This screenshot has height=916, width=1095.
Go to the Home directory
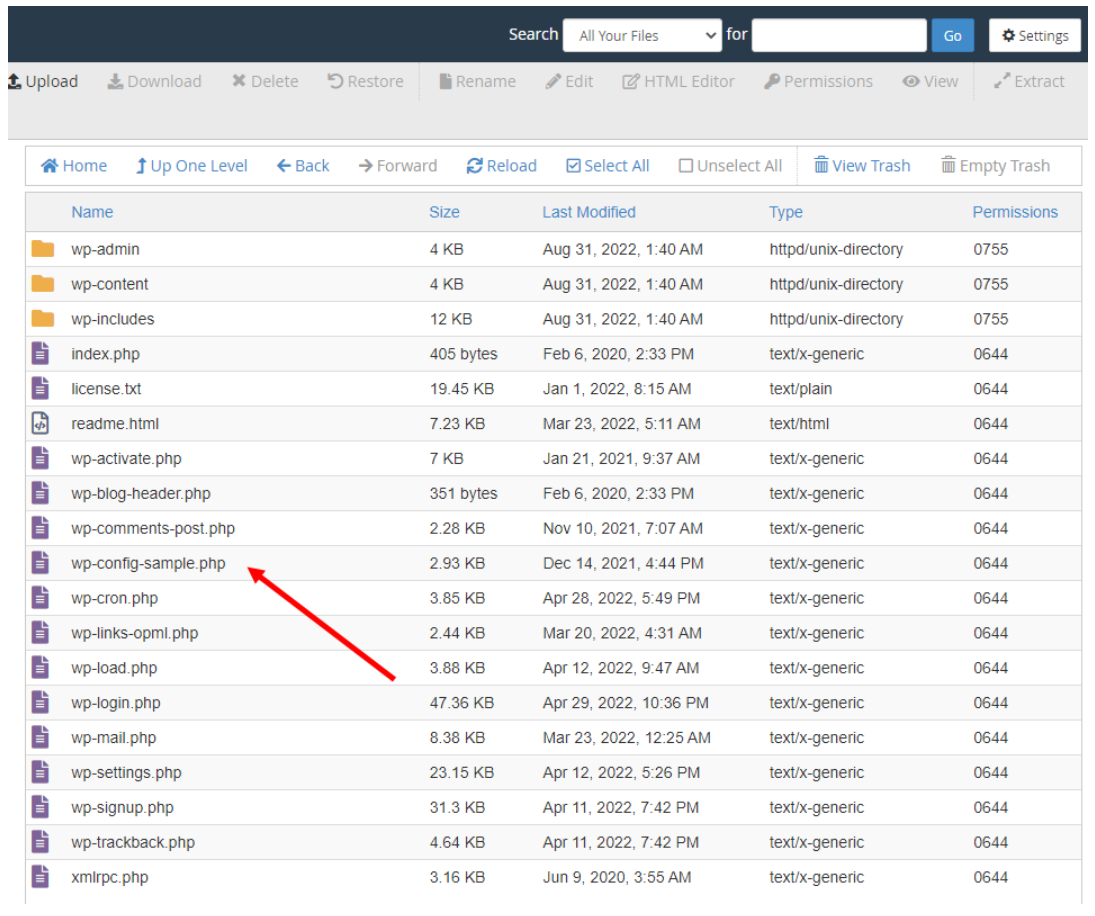(73, 165)
